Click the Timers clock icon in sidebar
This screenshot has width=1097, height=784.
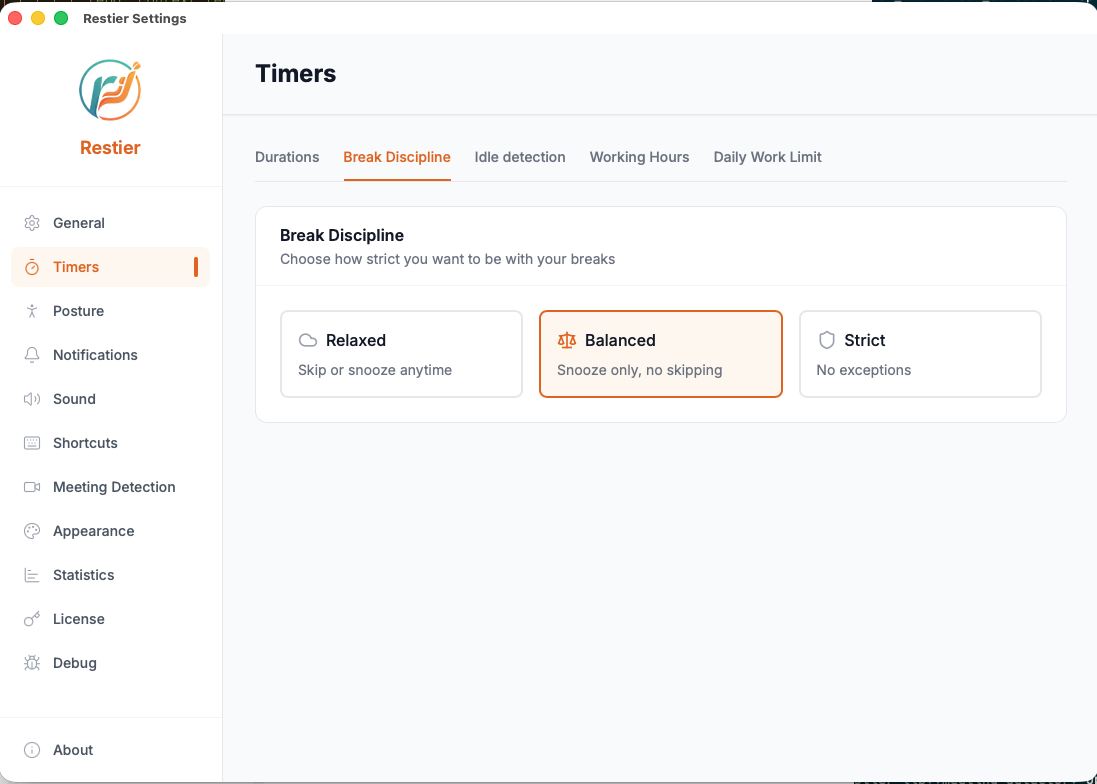[31, 267]
